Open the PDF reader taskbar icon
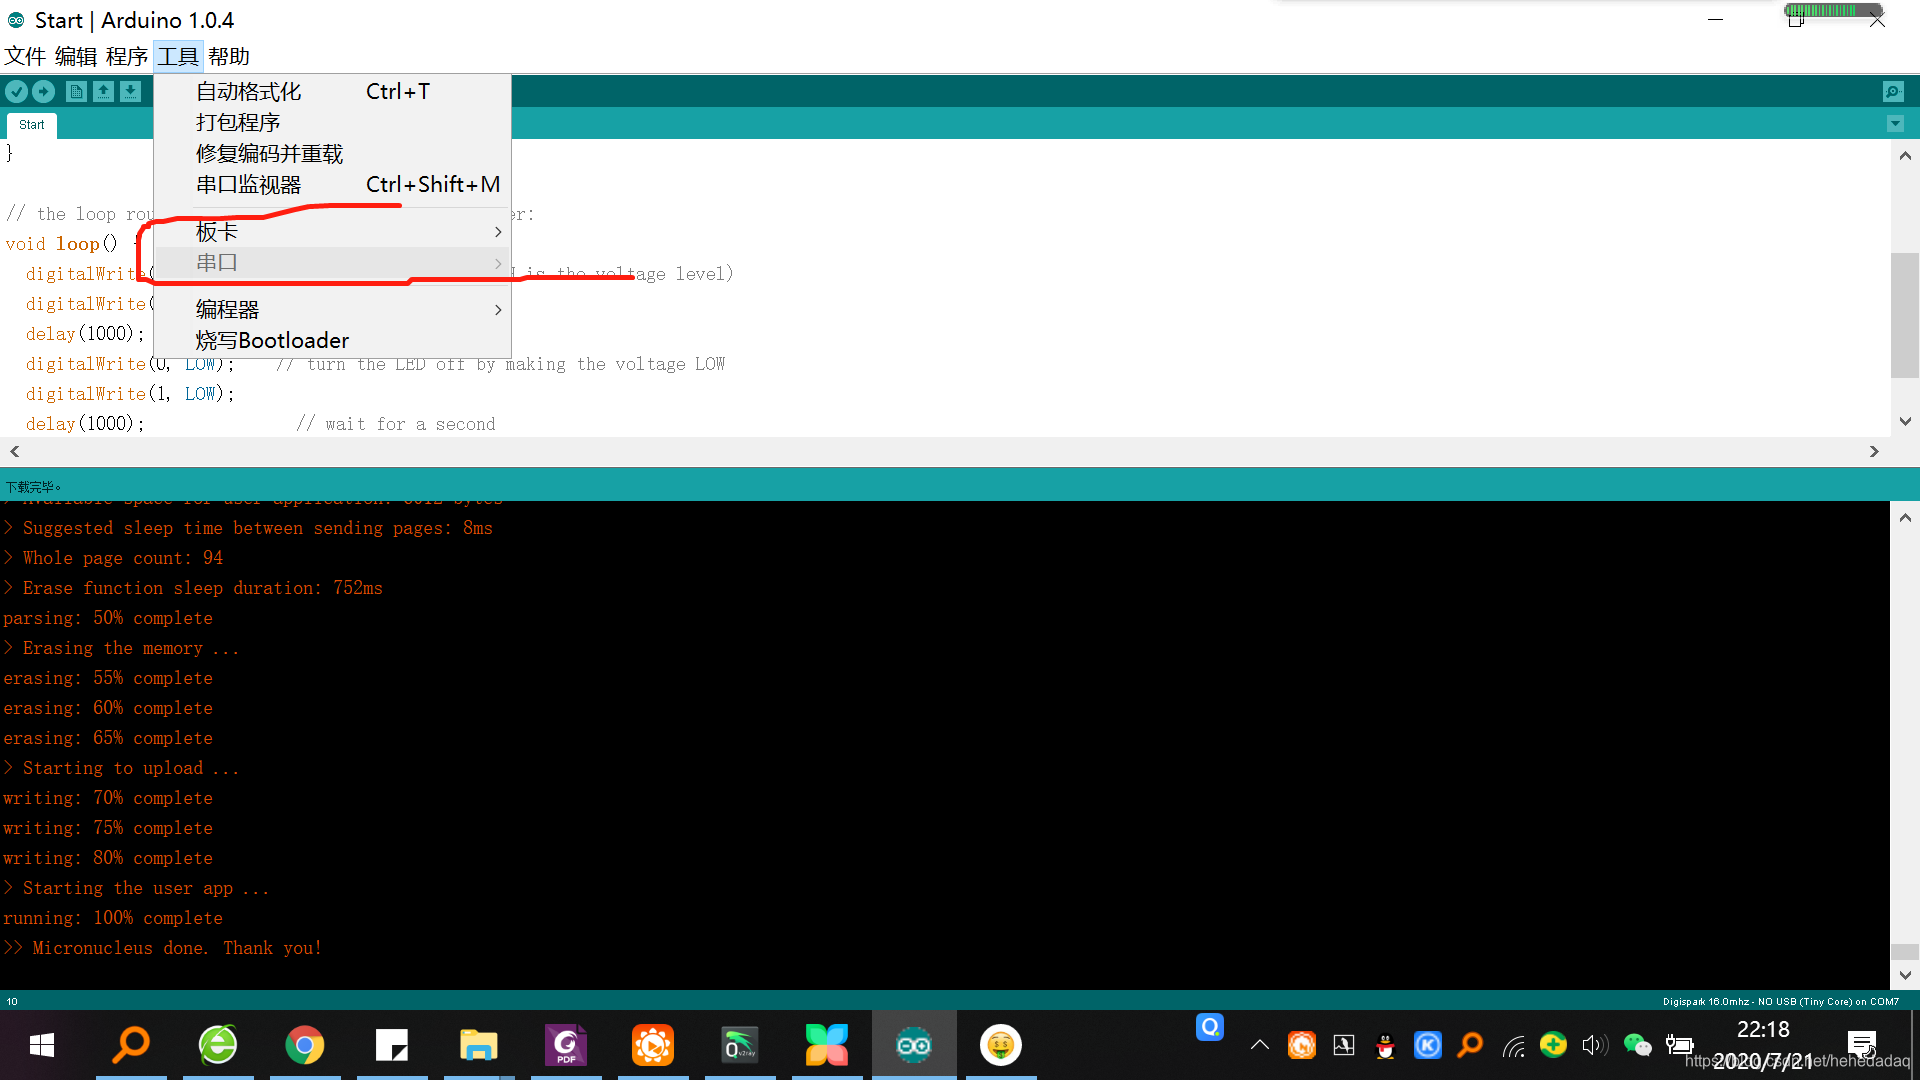This screenshot has height=1080, width=1920. [565, 1046]
